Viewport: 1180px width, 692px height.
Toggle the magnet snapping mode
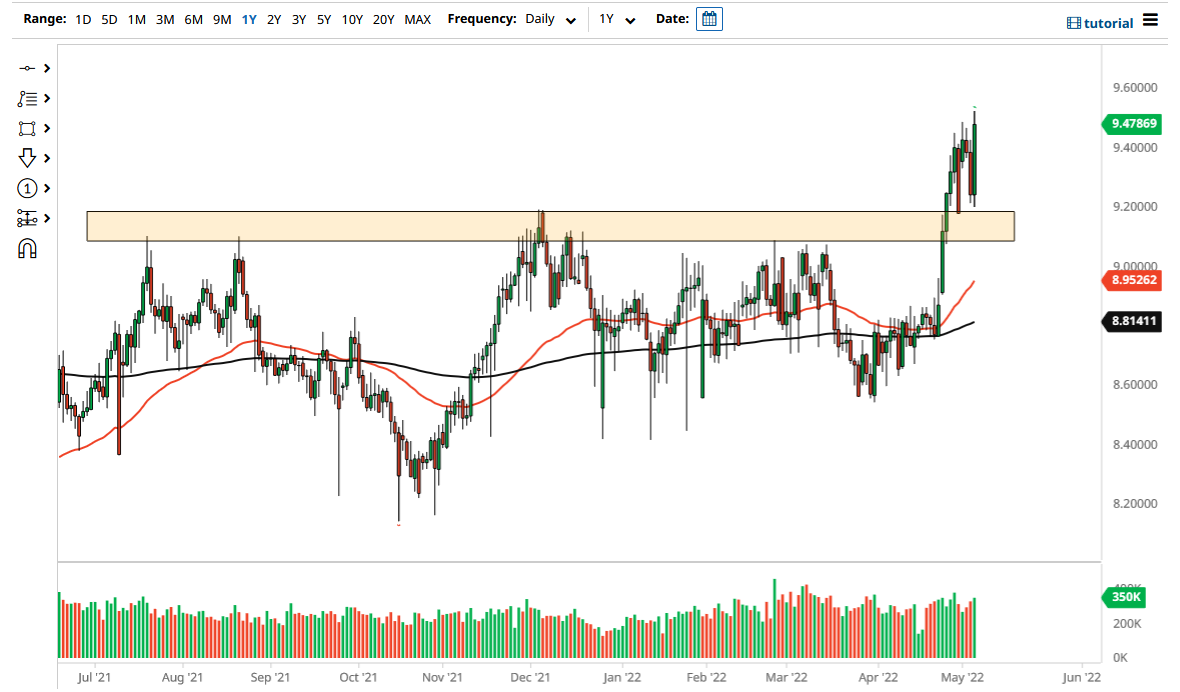click(x=28, y=248)
